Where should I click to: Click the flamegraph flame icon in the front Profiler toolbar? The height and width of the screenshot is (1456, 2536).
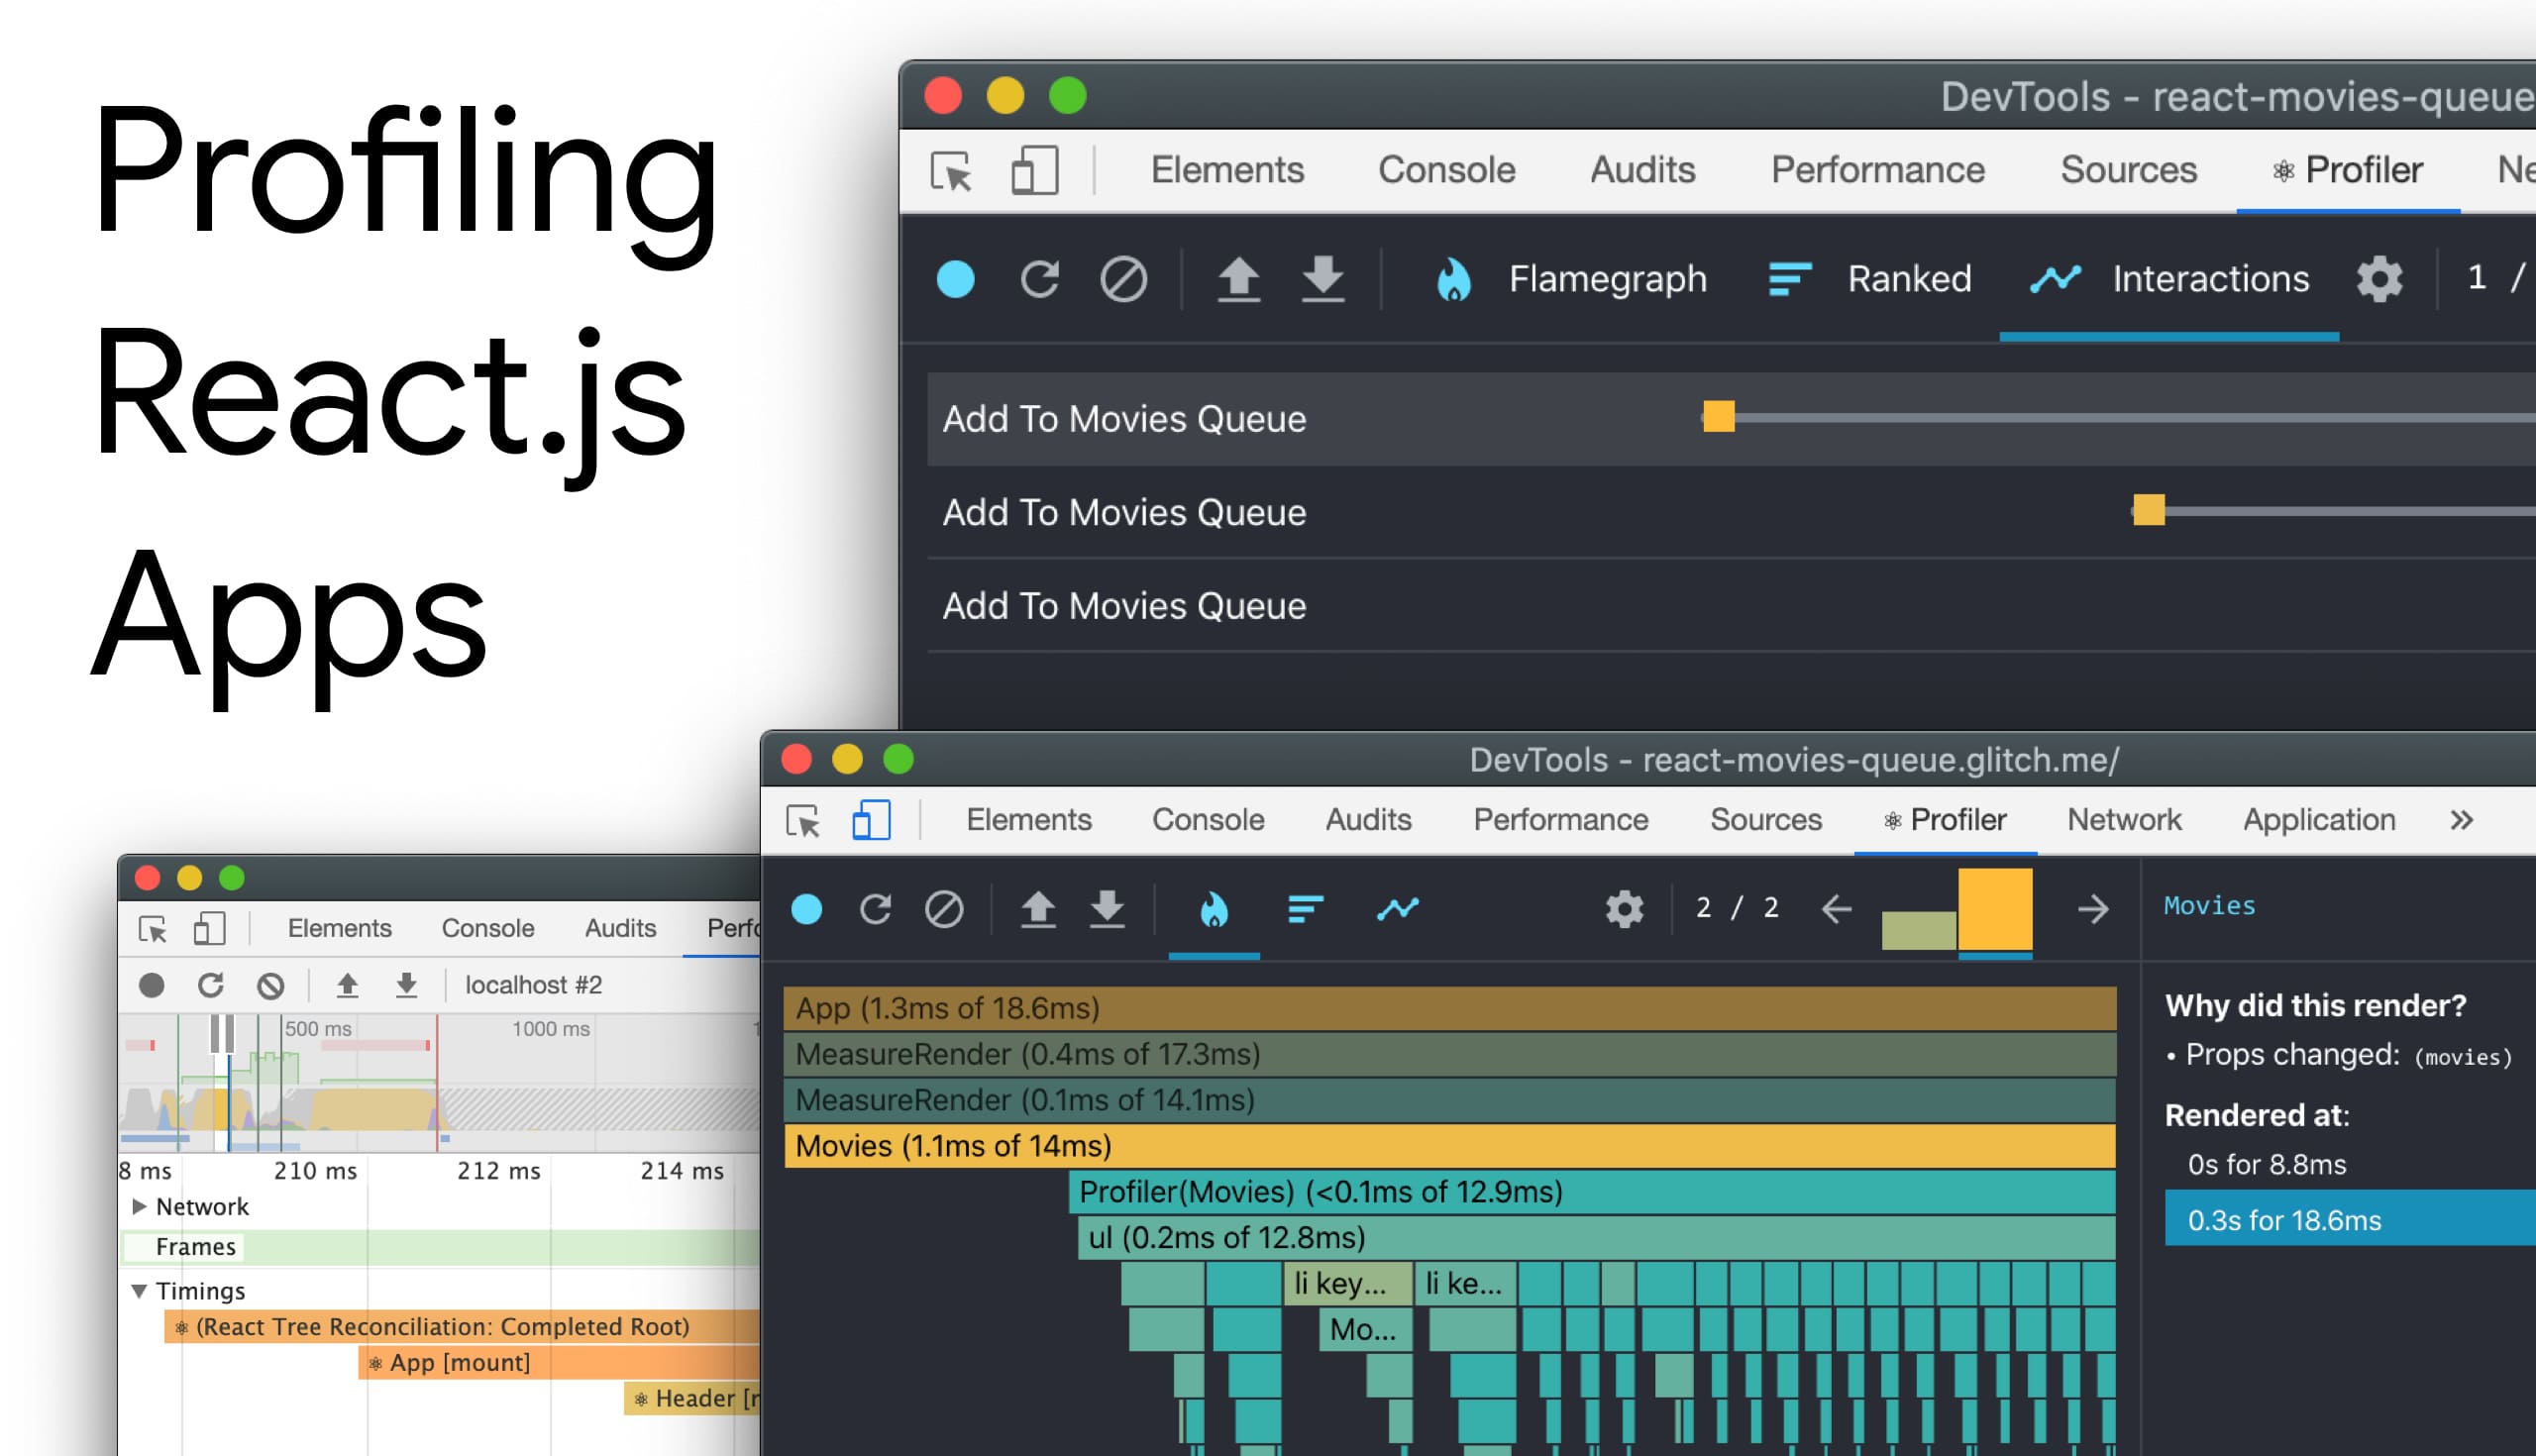point(1213,909)
